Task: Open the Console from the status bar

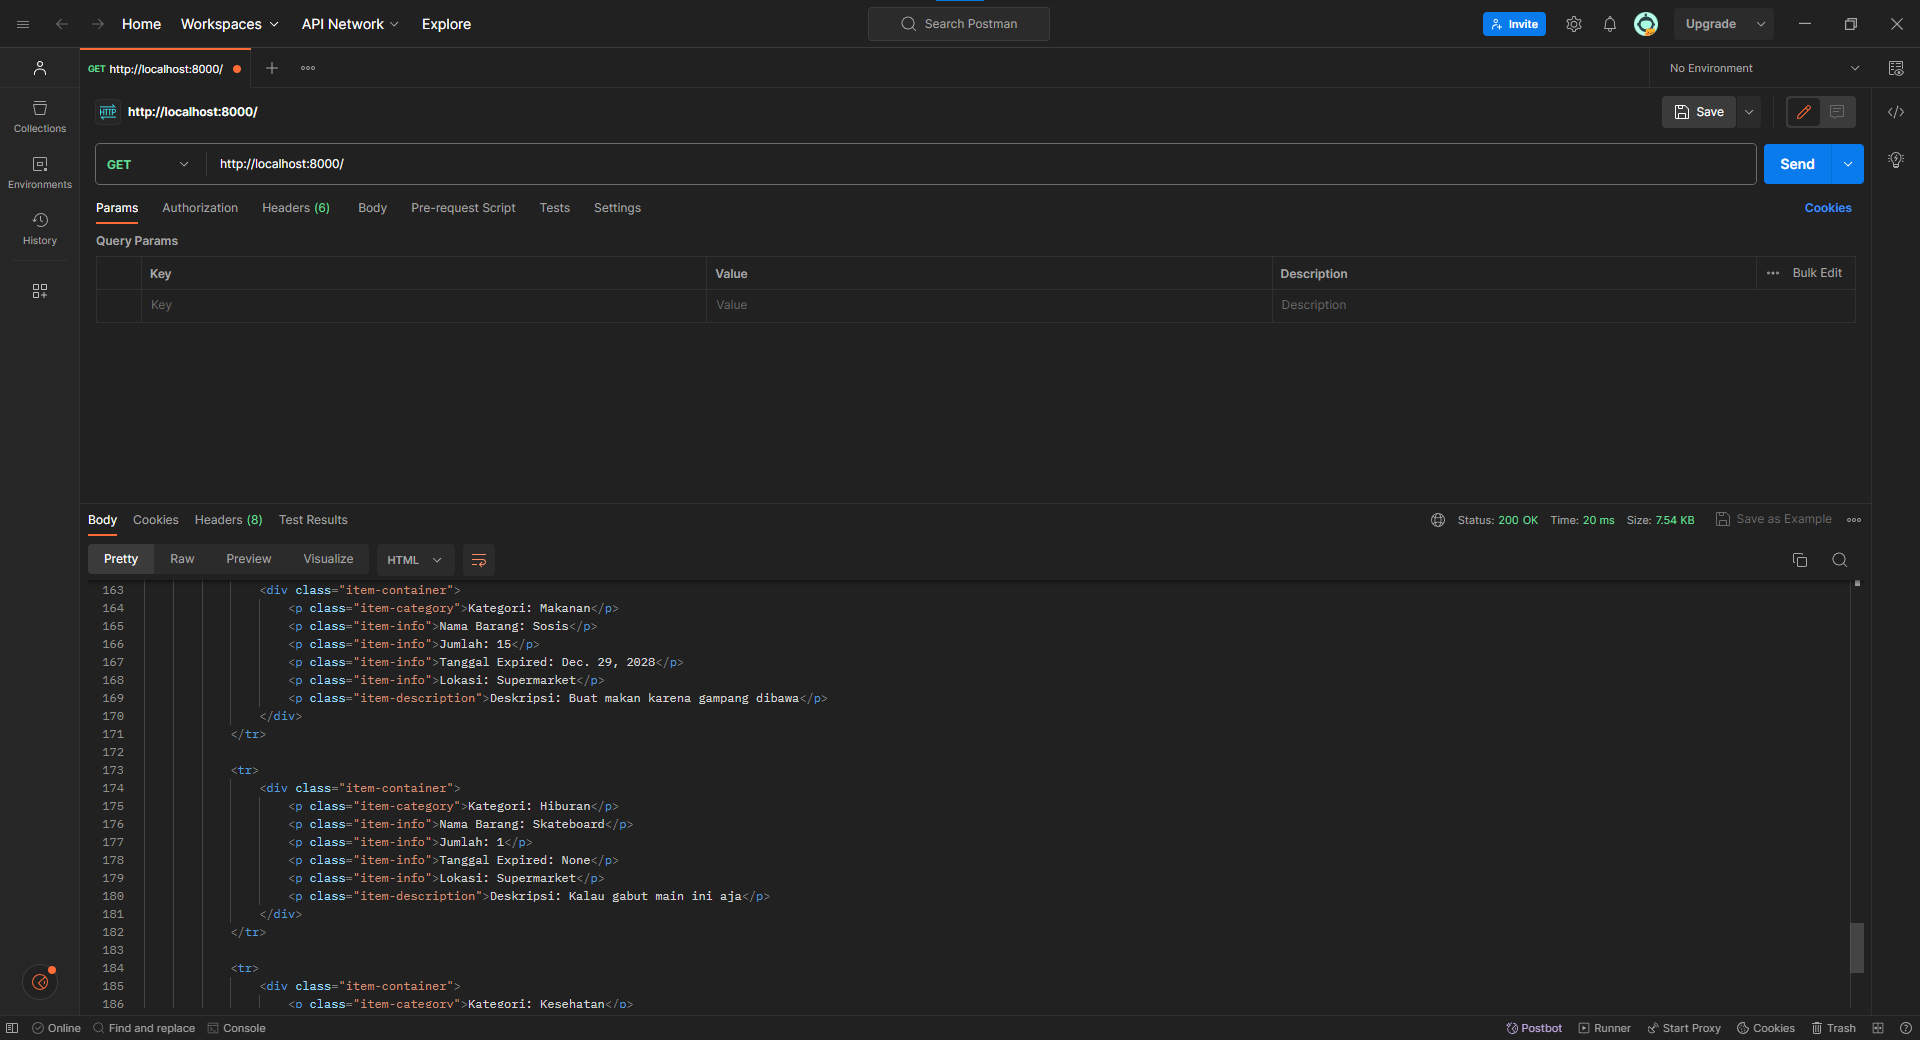Action: tap(237, 1028)
